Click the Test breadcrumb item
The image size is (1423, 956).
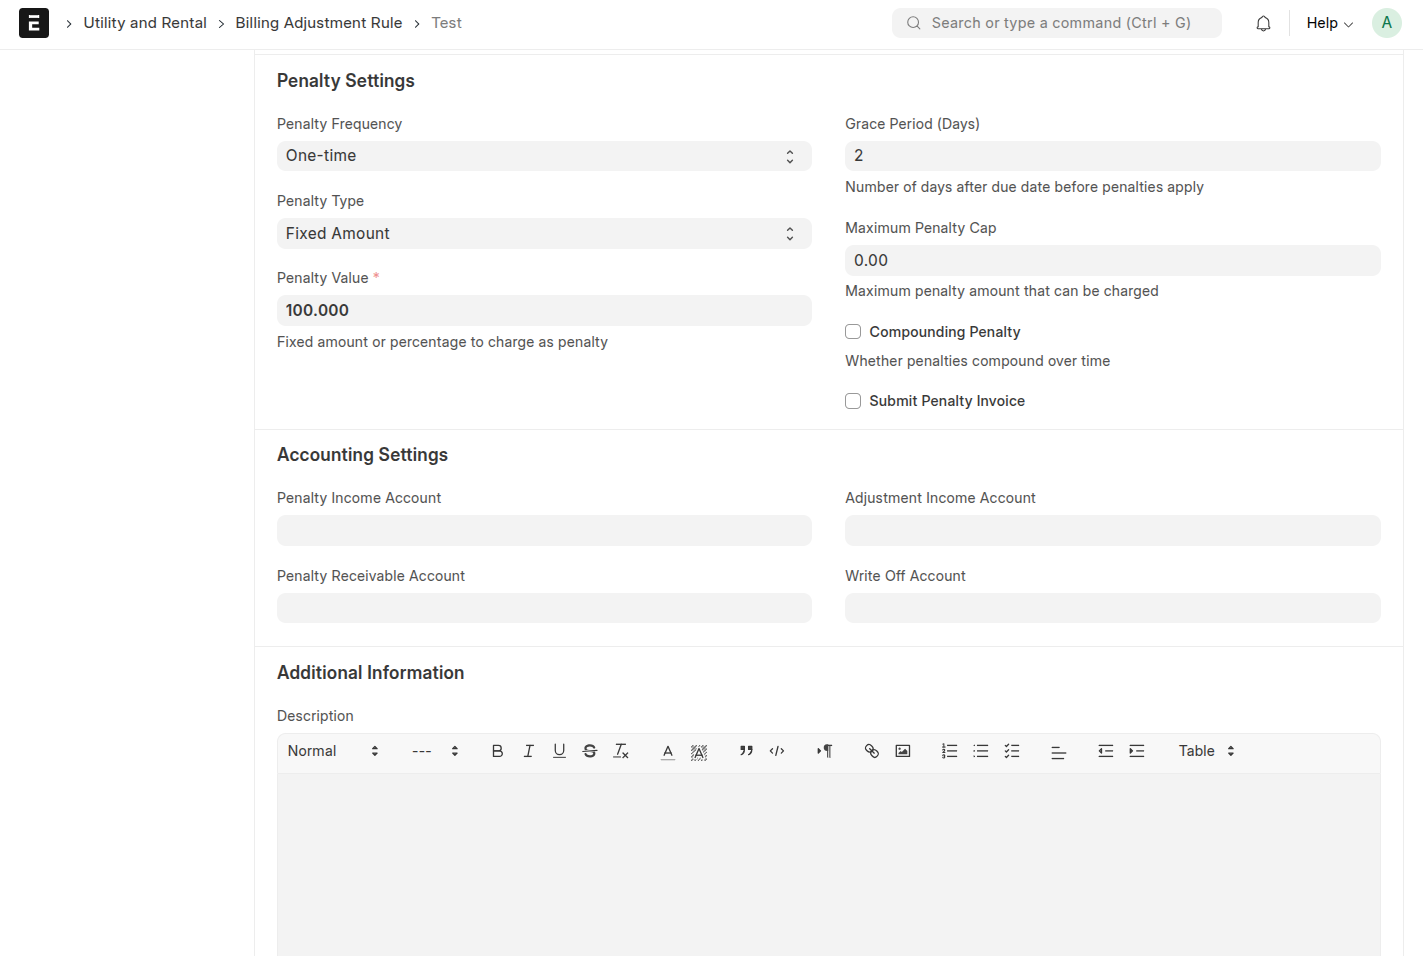(x=447, y=23)
